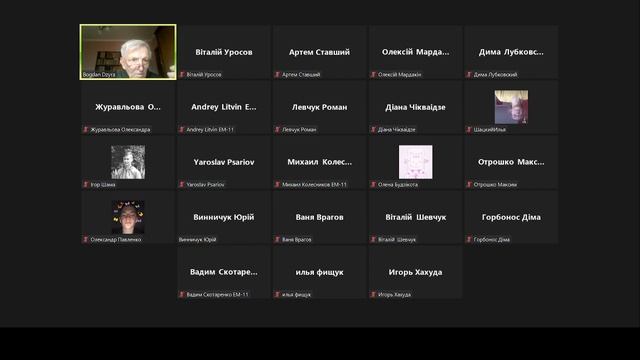Click muted mic icon beside Віталій Шевчук label
640x360 pixels.
373,240
